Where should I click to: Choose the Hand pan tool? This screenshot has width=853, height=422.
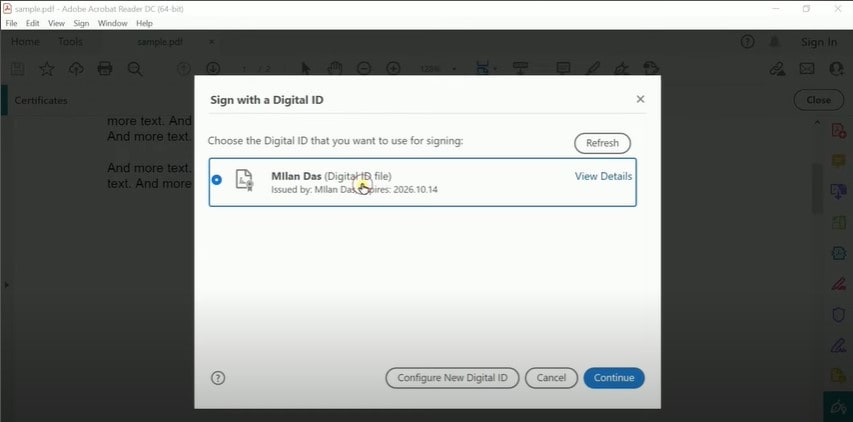[x=334, y=69]
